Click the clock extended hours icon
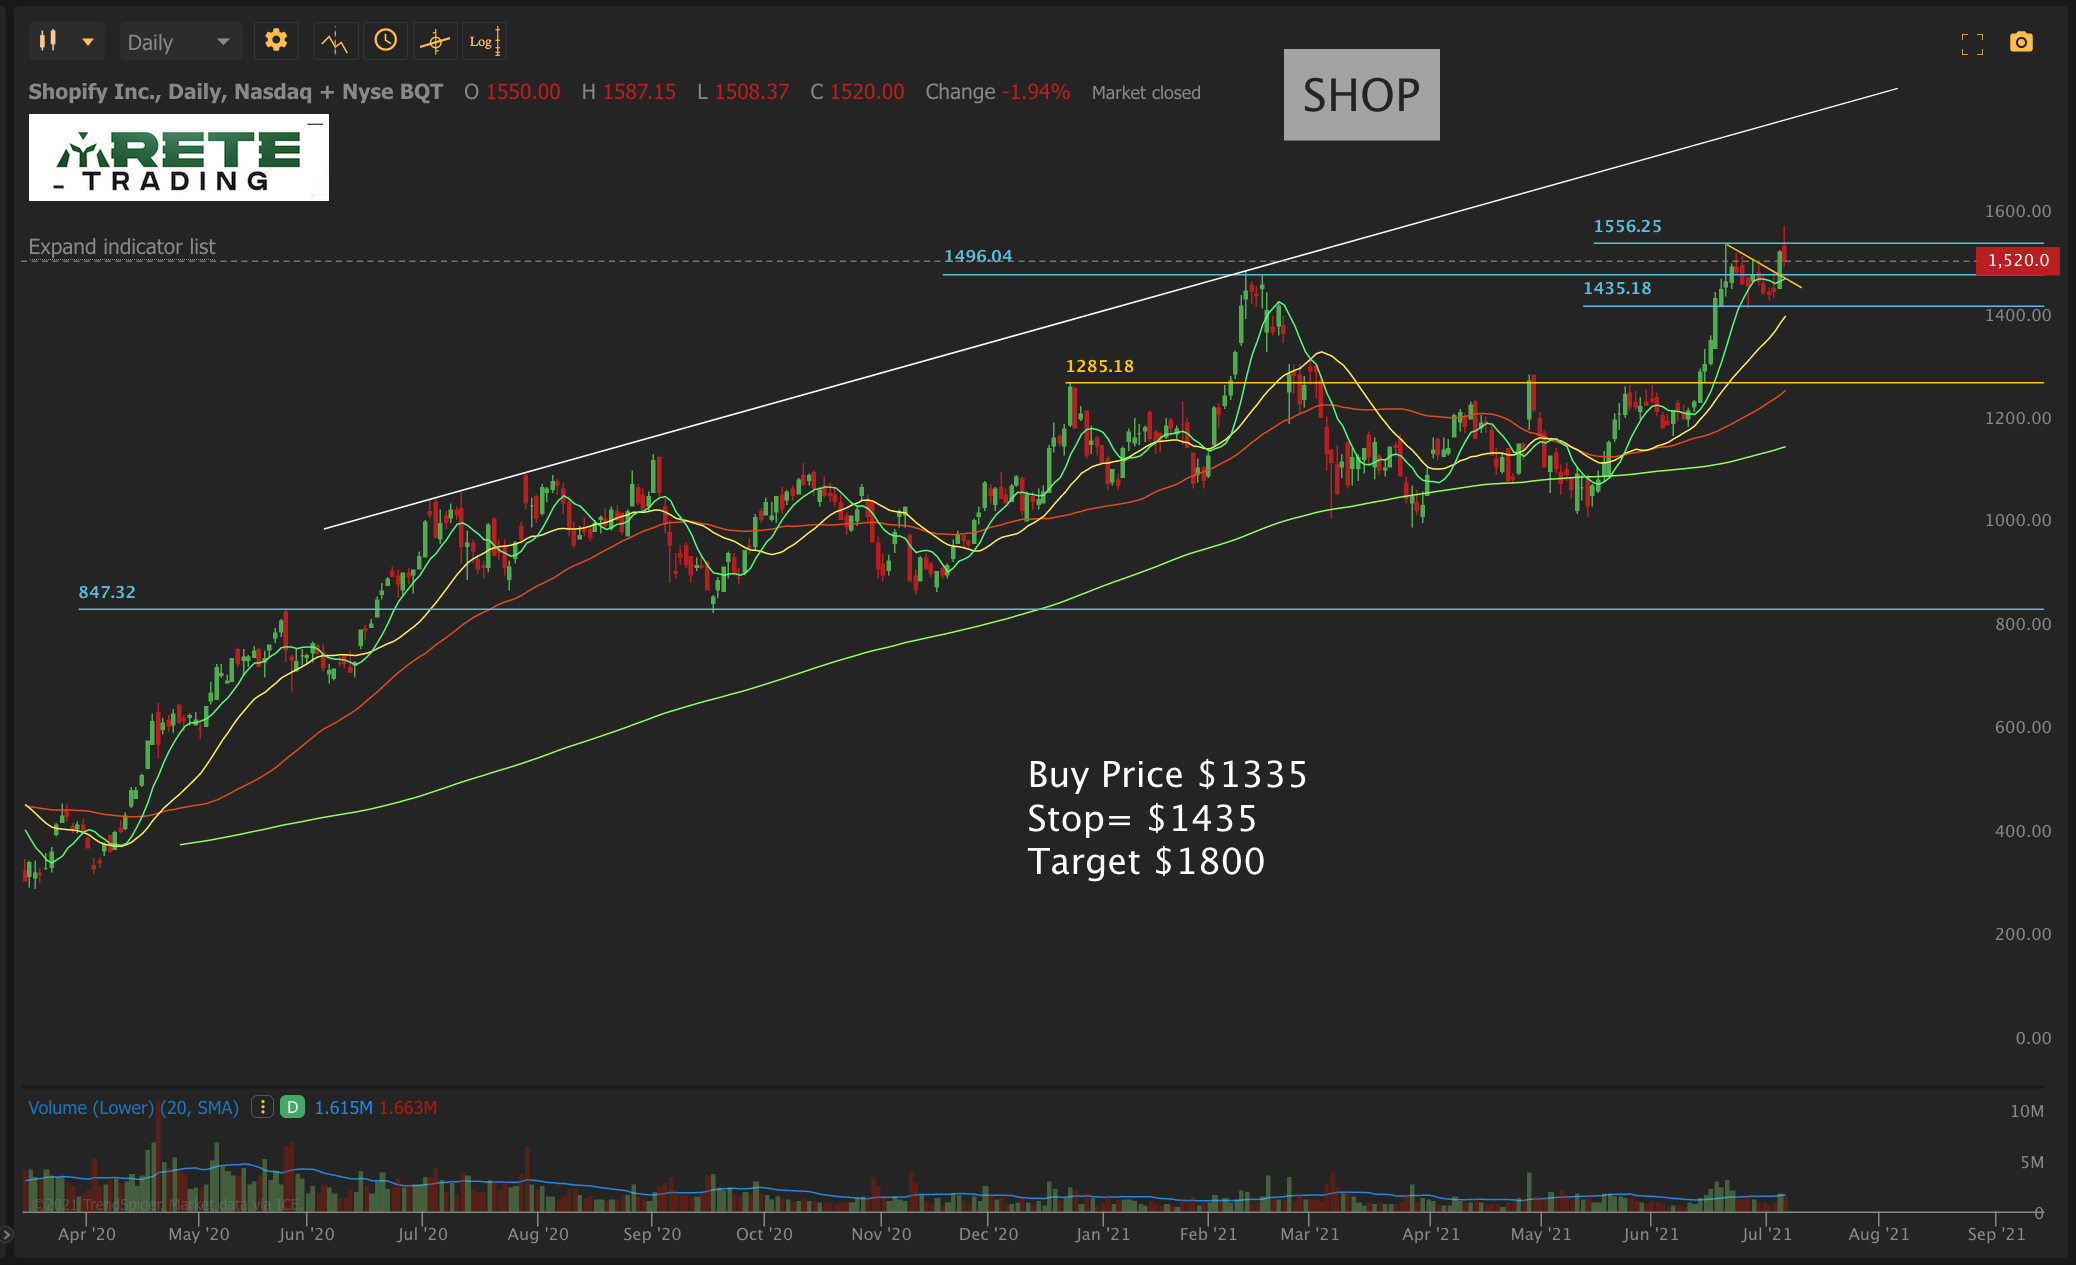Viewport: 2076px width, 1265px height. (385, 41)
